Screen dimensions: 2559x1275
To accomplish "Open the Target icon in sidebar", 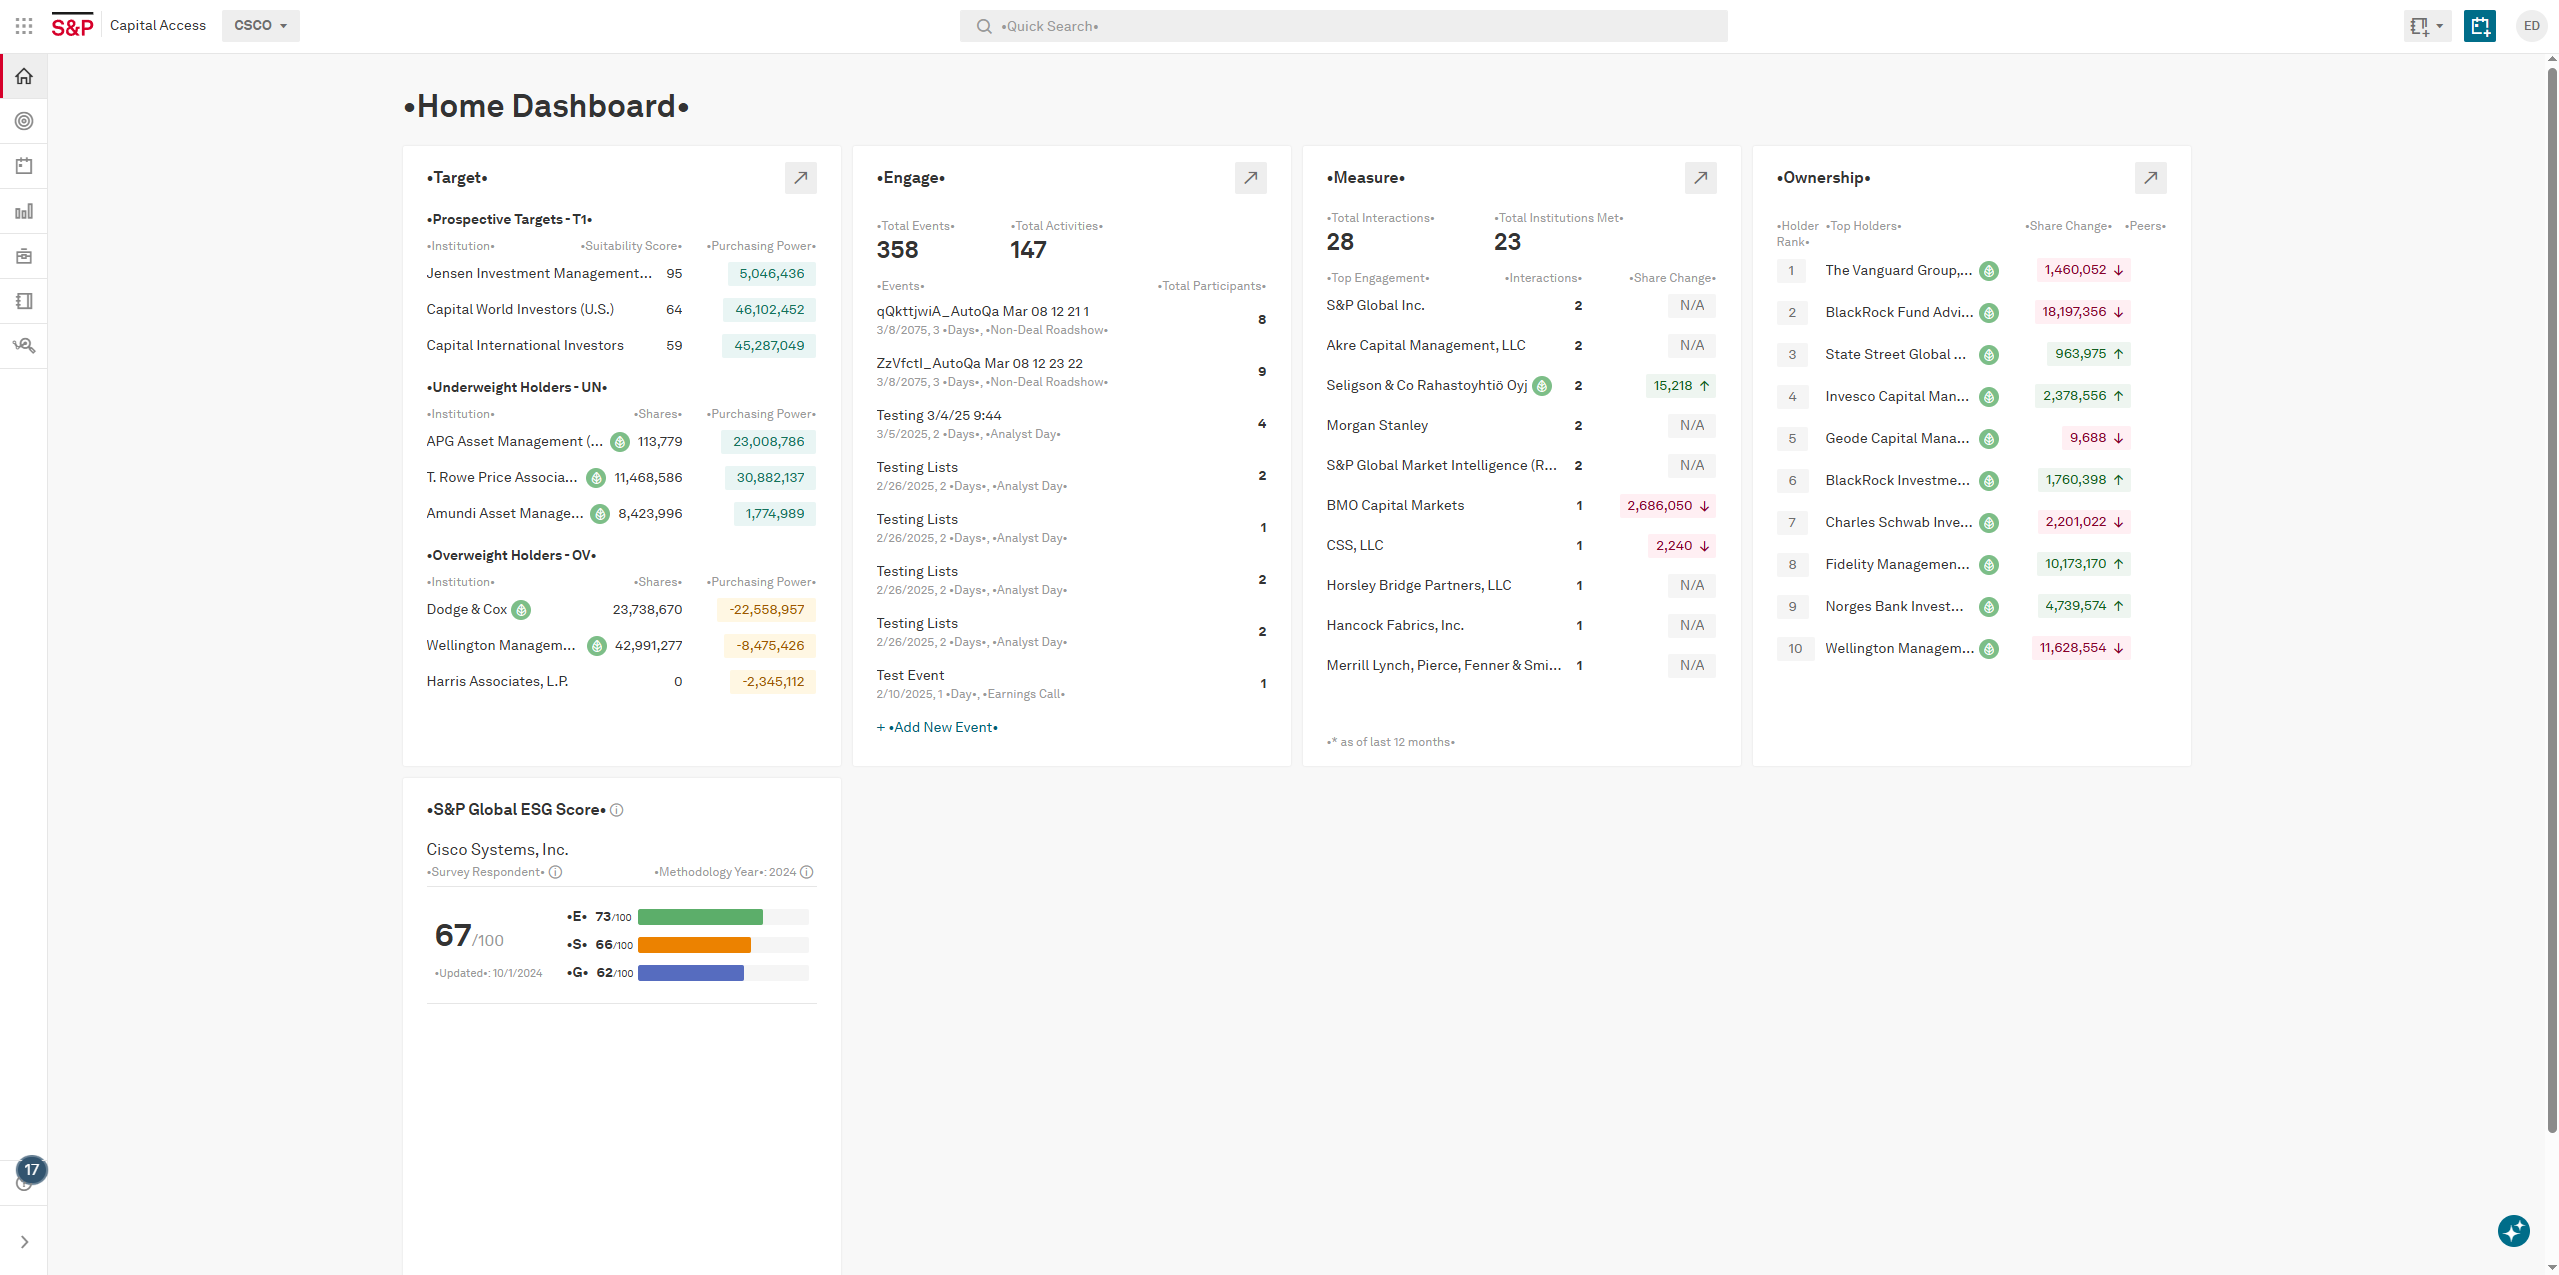I will click(x=24, y=121).
